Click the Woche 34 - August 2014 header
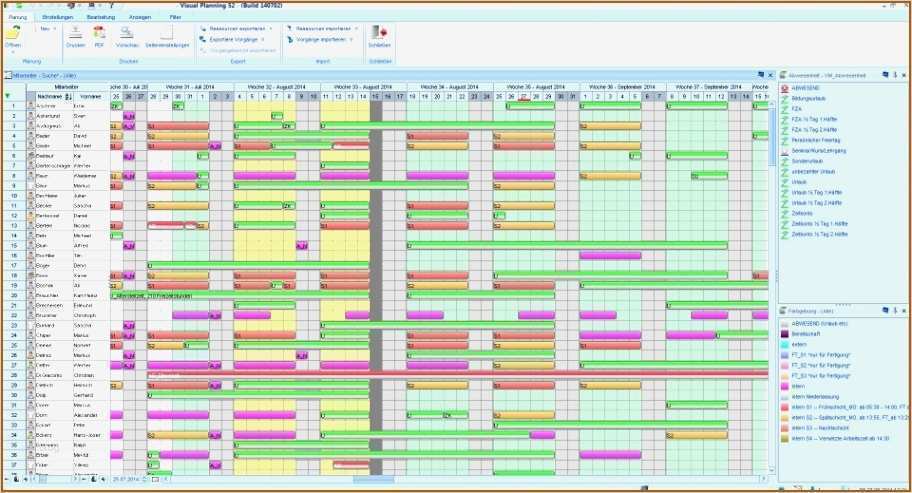Image resolution: width=912 pixels, height=493 pixels. (x=450, y=87)
